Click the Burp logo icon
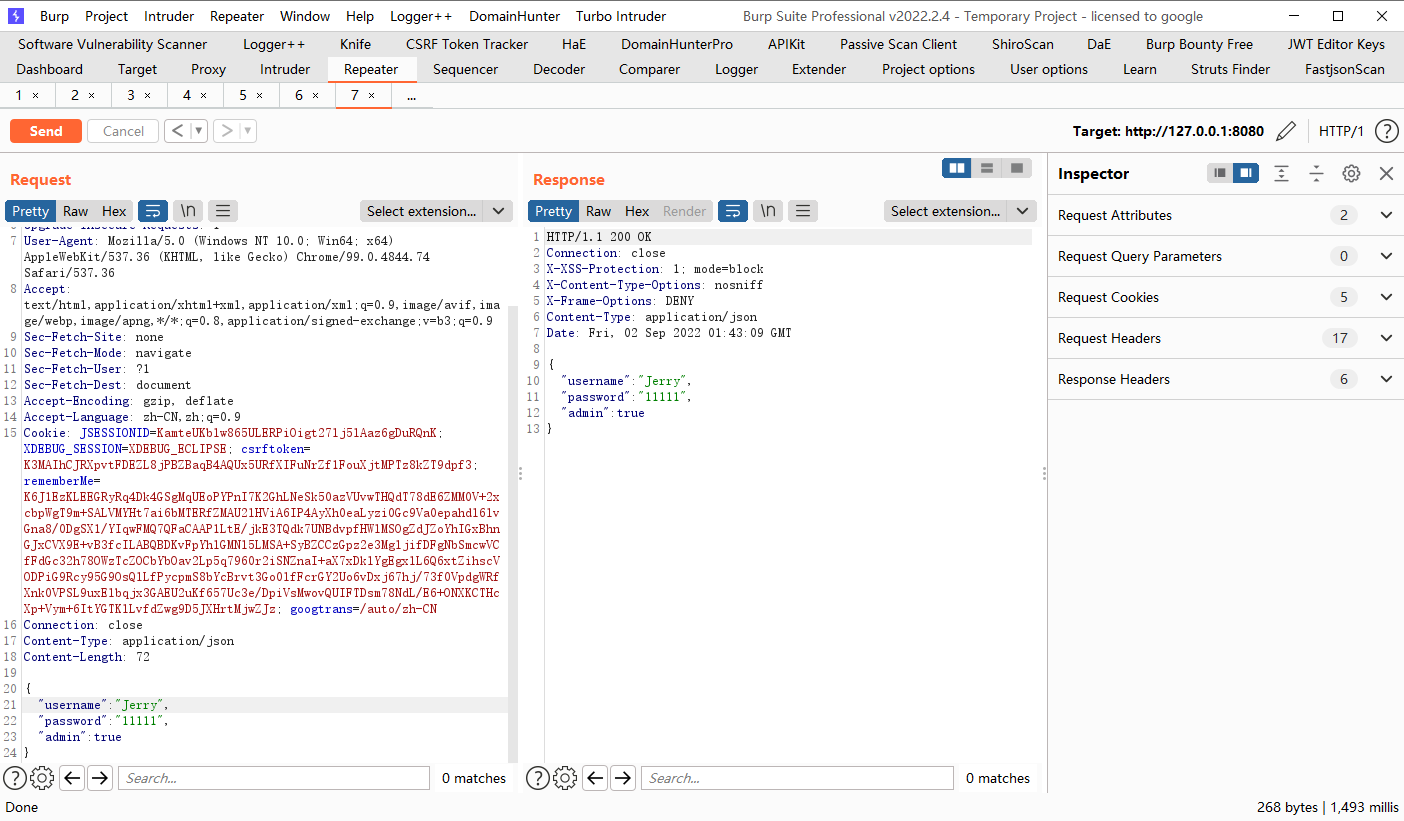The height and width of the screenshot is (821, 1404). 15,16
